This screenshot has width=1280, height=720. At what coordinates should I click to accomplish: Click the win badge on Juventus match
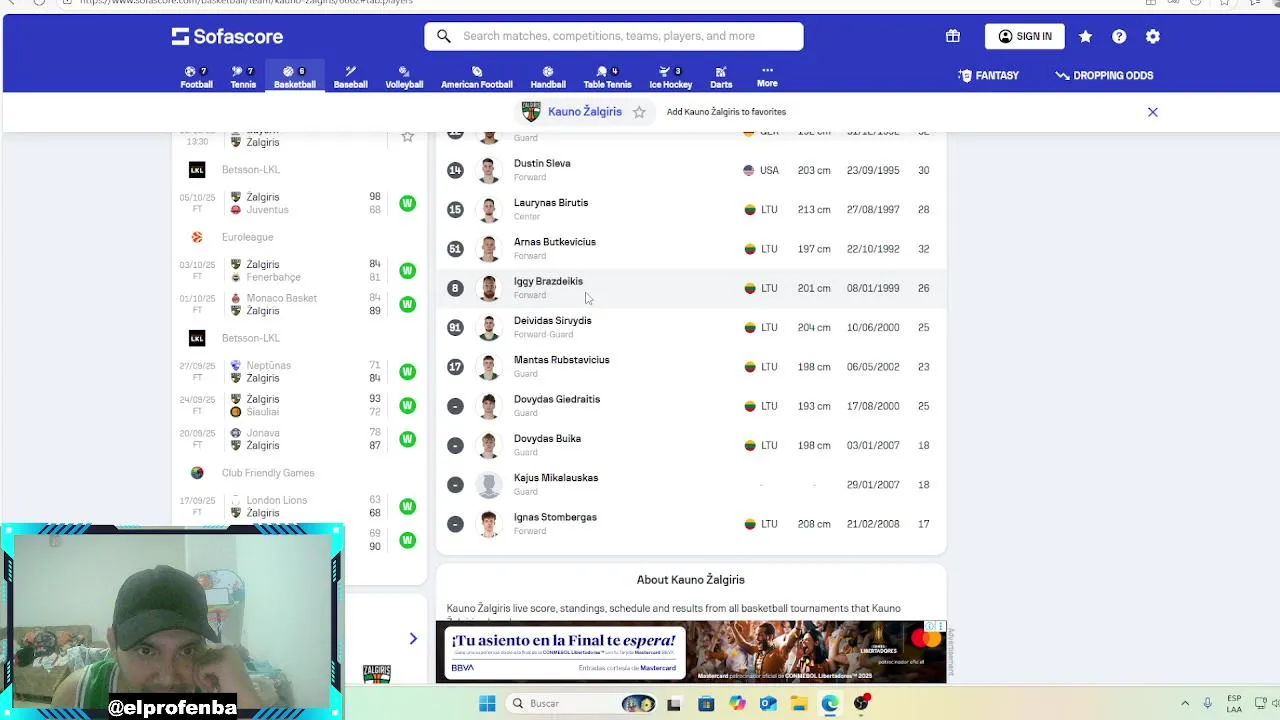407,203
